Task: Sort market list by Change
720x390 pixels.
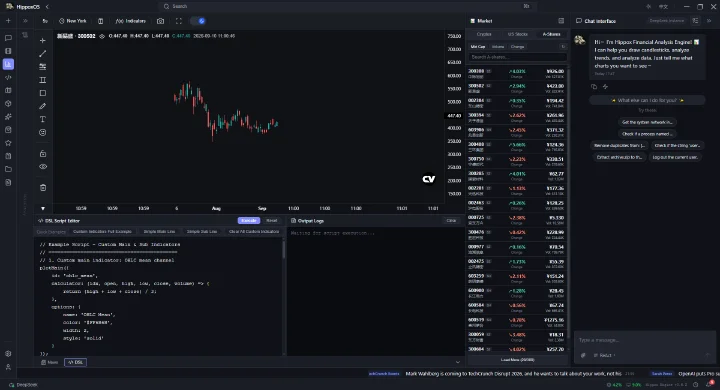Action: 518,47
